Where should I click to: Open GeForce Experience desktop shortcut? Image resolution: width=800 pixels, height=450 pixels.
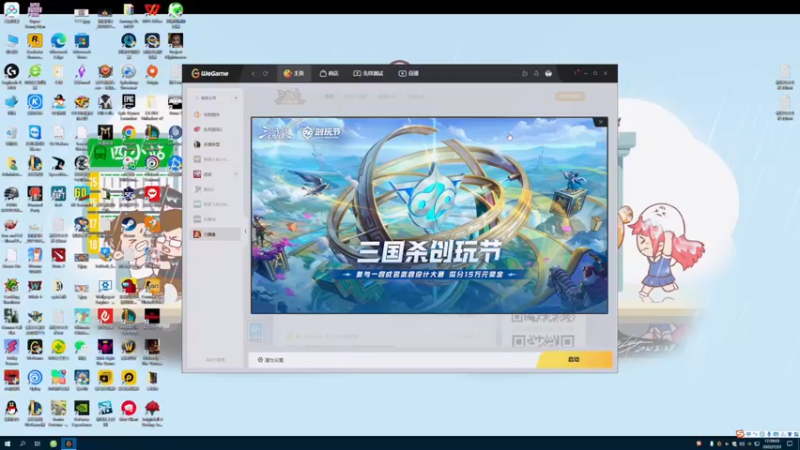82,413
